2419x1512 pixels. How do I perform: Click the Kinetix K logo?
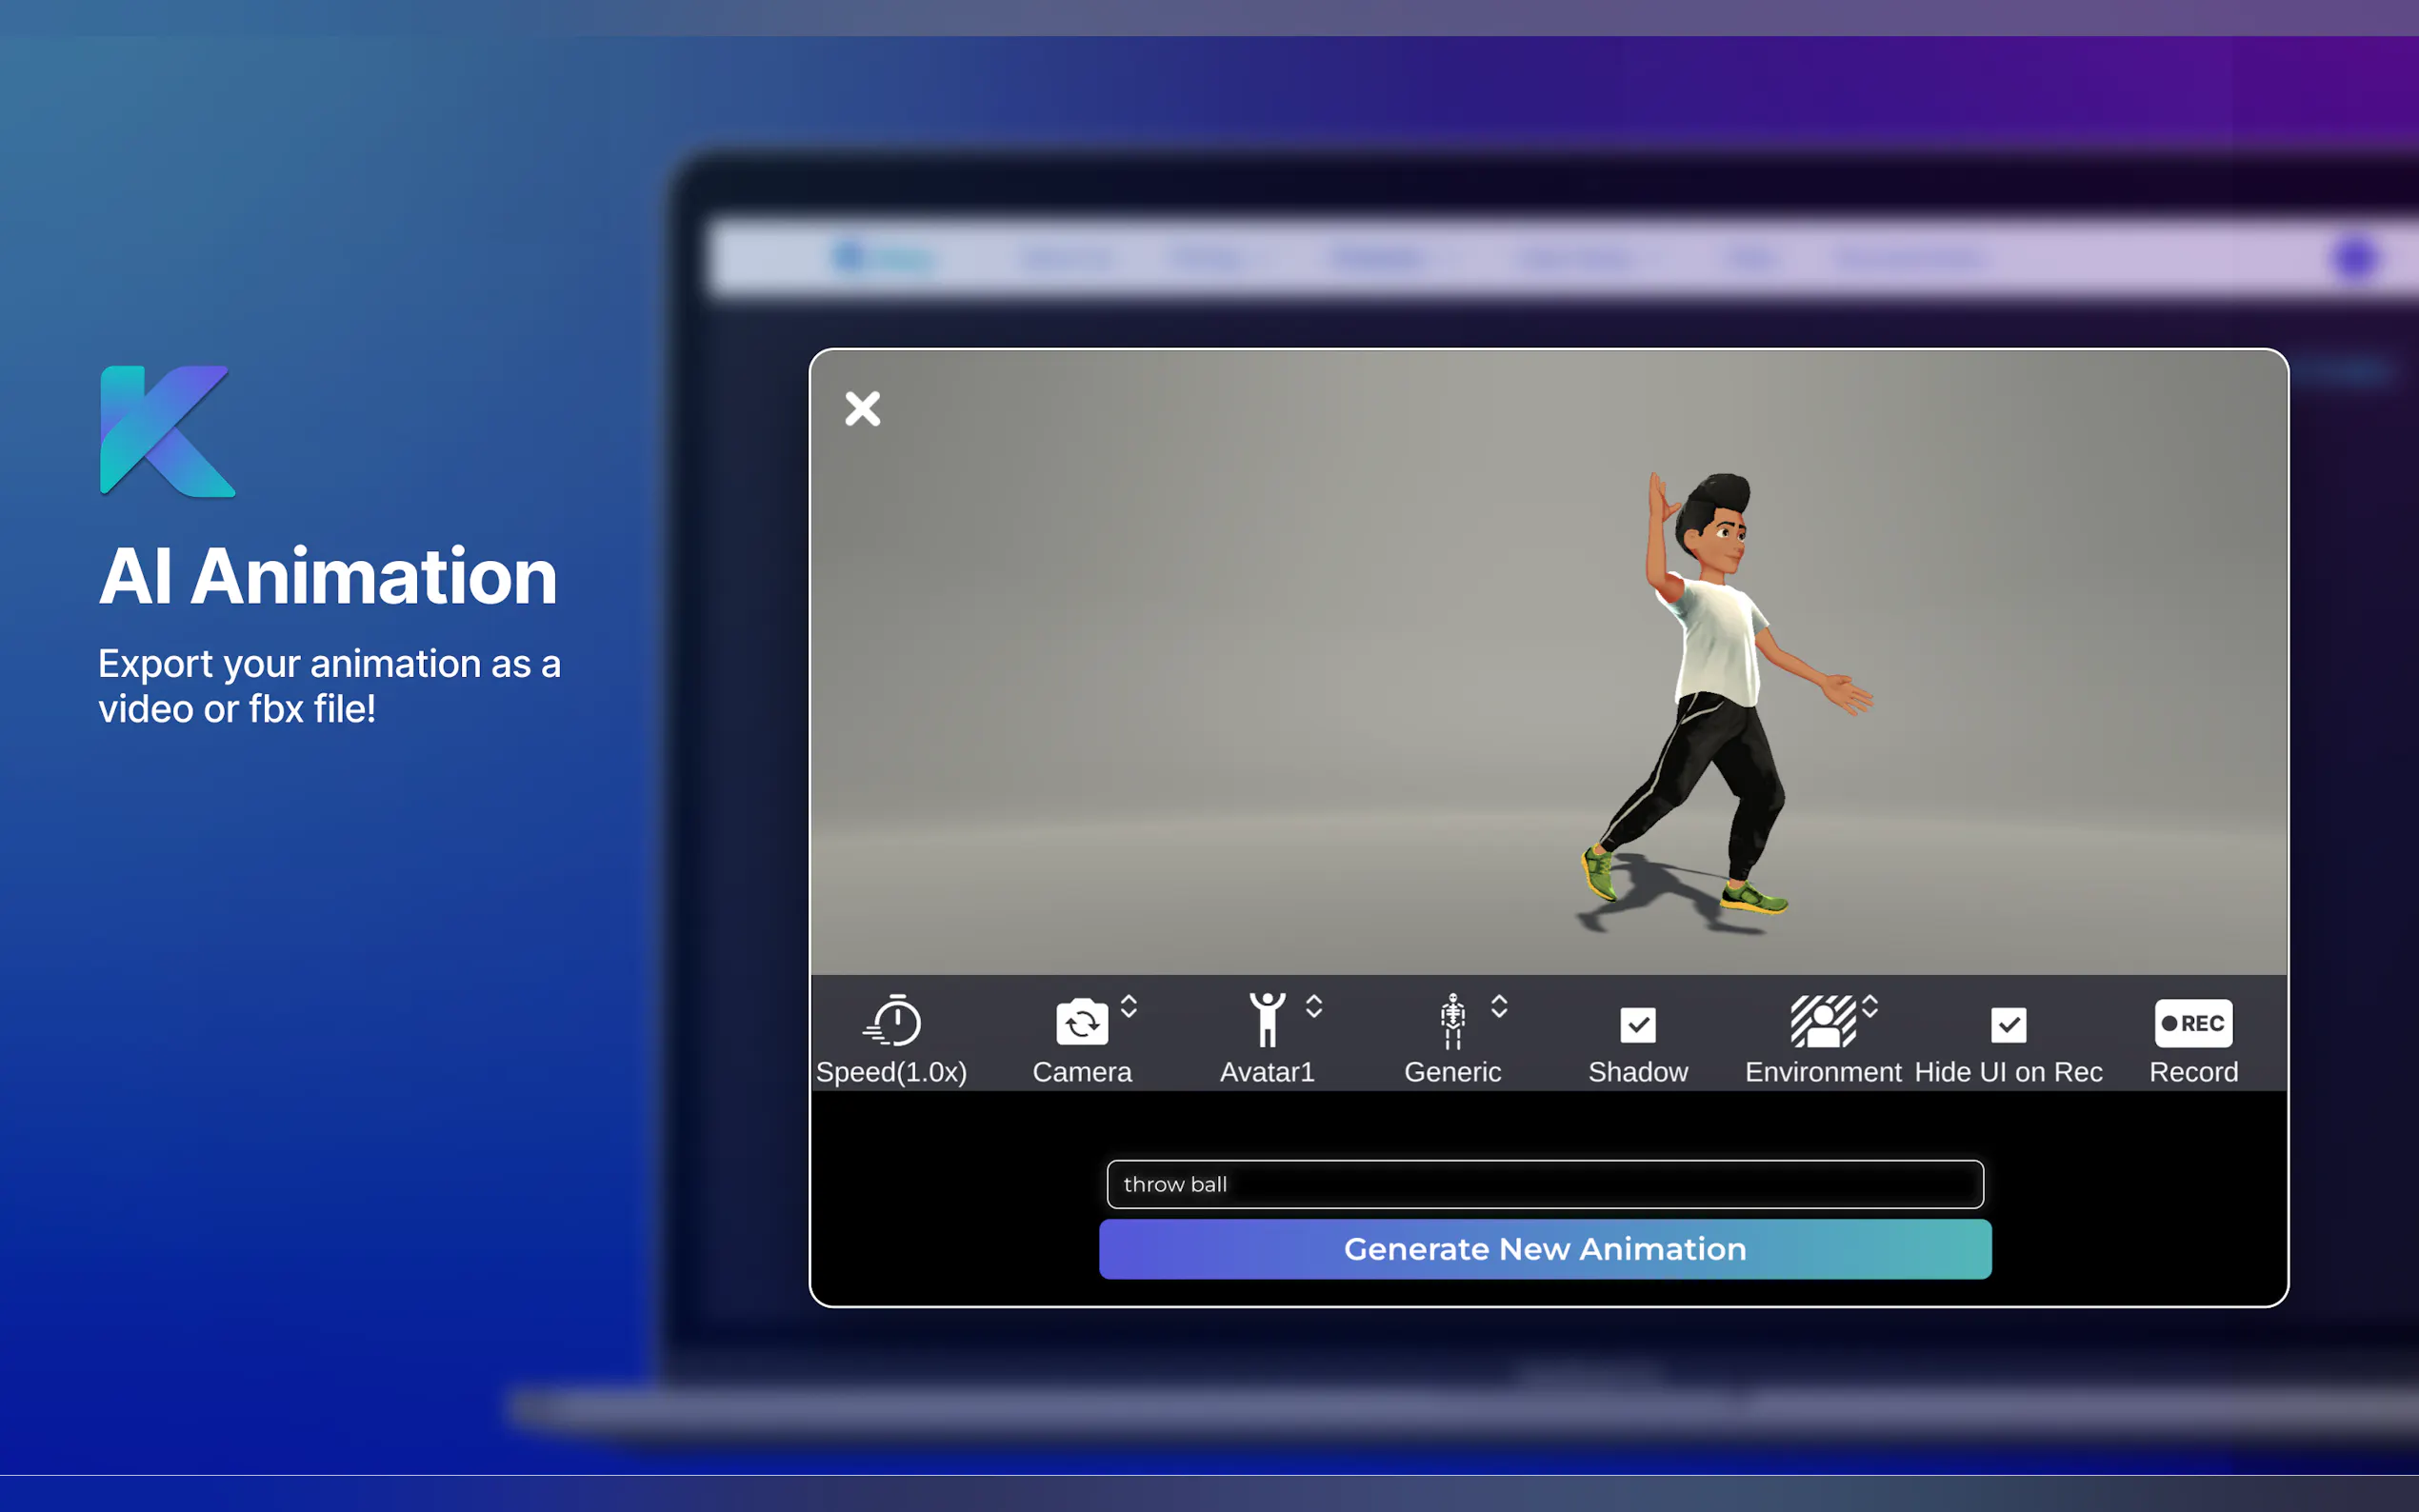pos(167,431)
